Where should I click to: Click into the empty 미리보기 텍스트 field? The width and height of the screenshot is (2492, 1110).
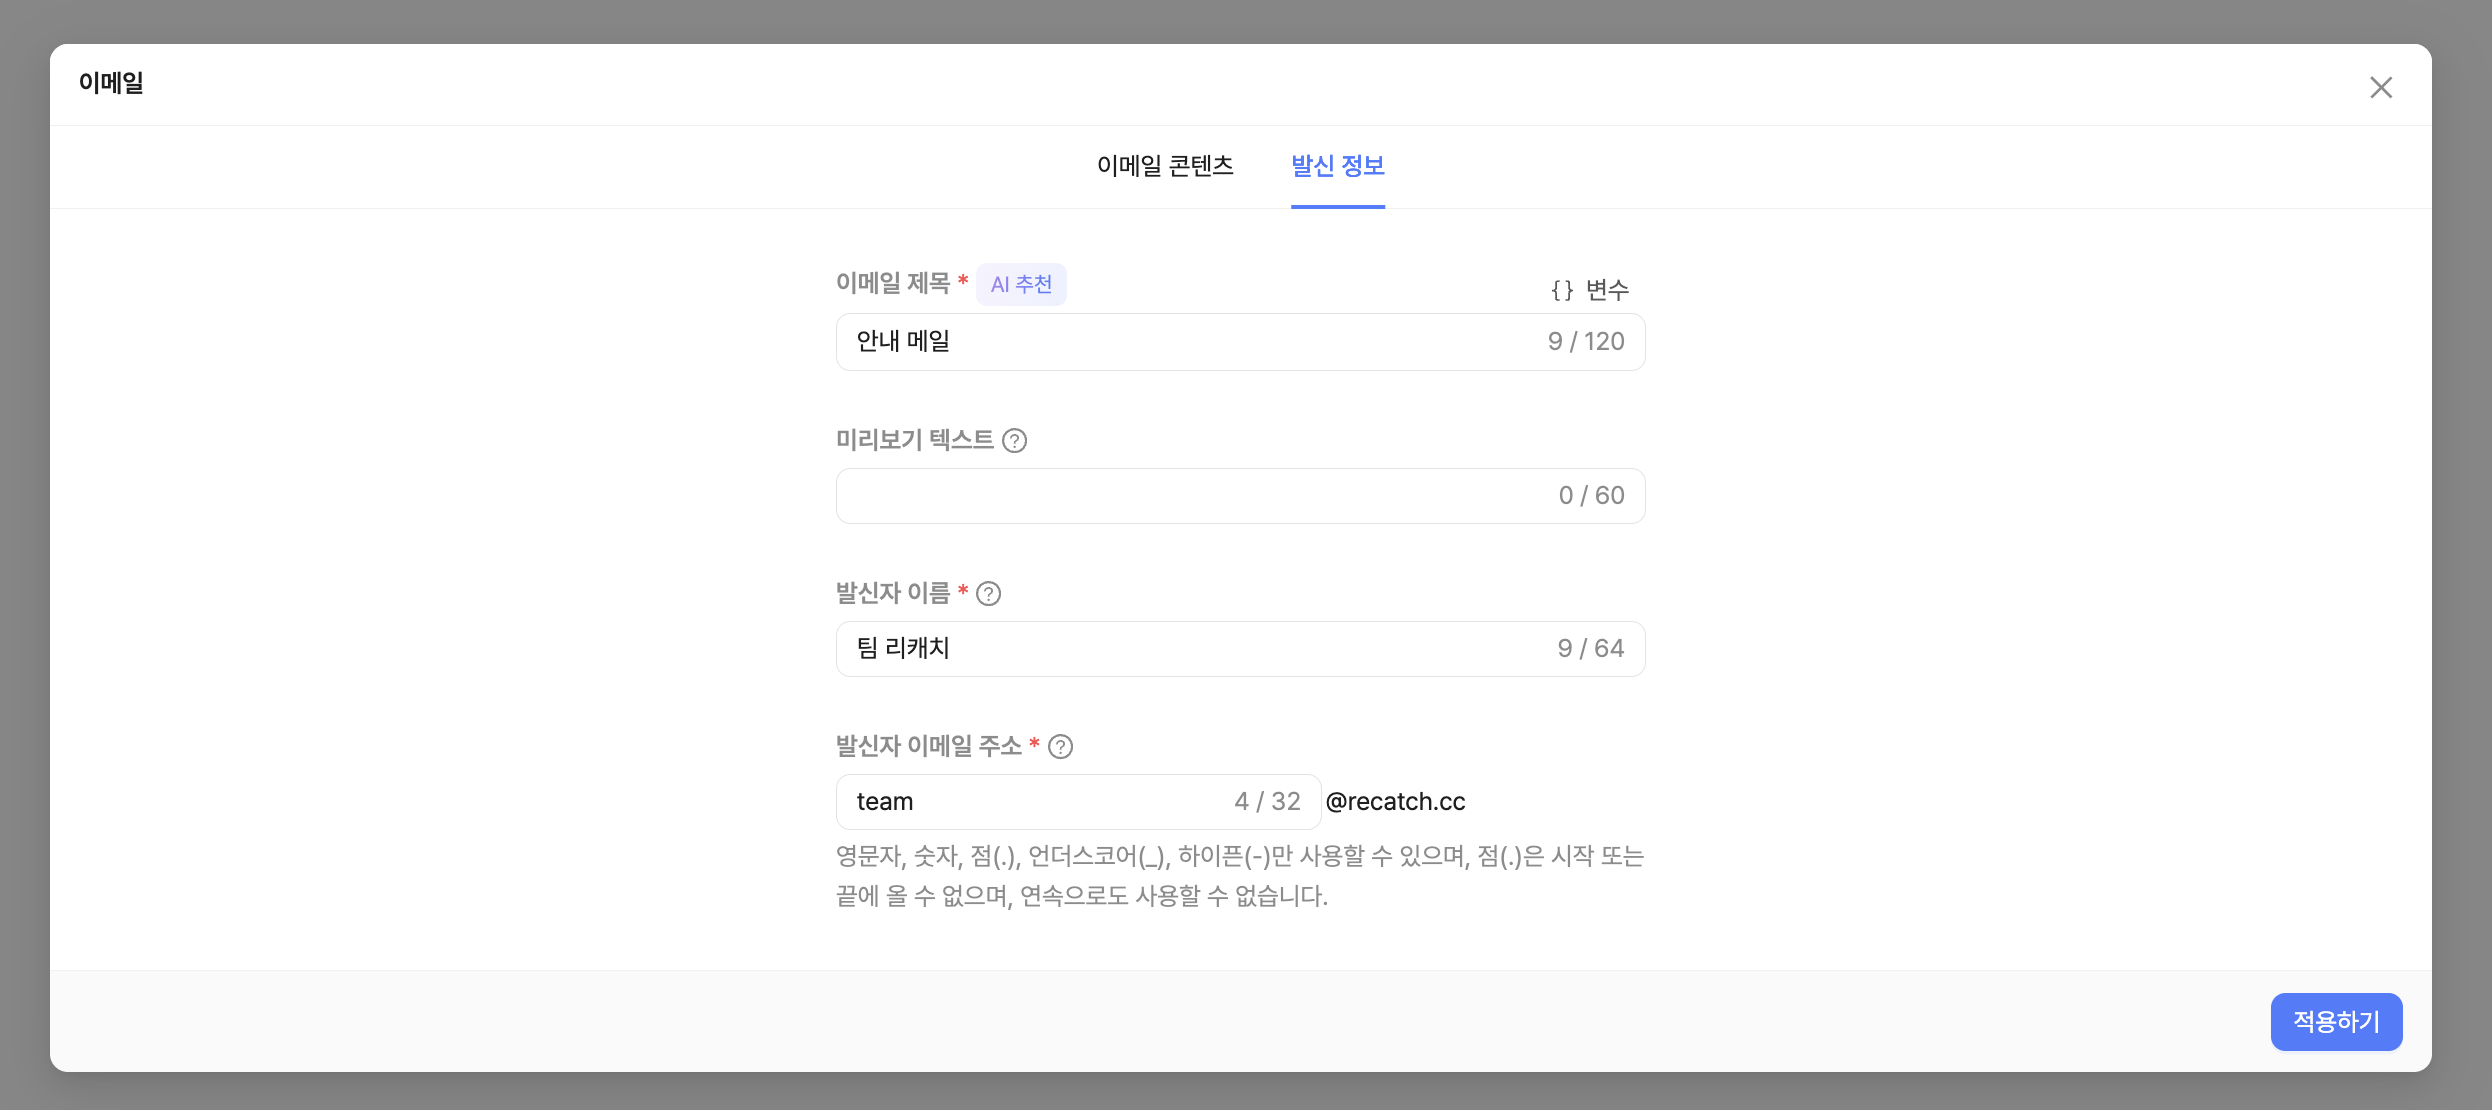click(1180, 496)
